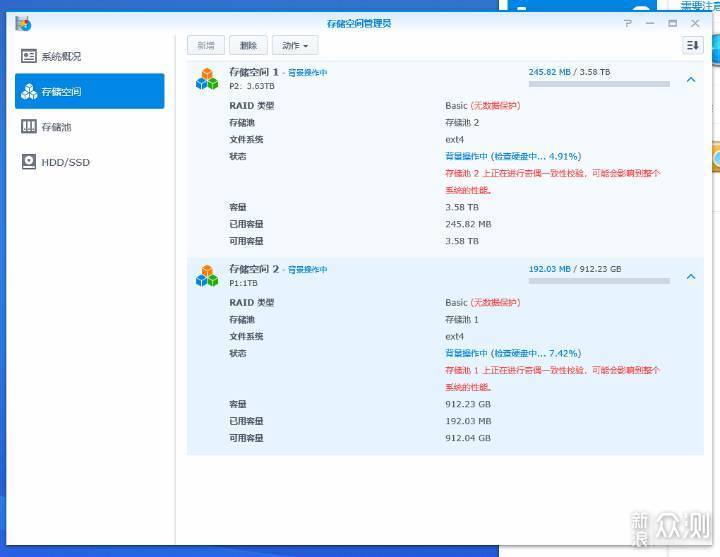Click 背景操作中 link beside 存储空间 1 title

click(307, 73)
